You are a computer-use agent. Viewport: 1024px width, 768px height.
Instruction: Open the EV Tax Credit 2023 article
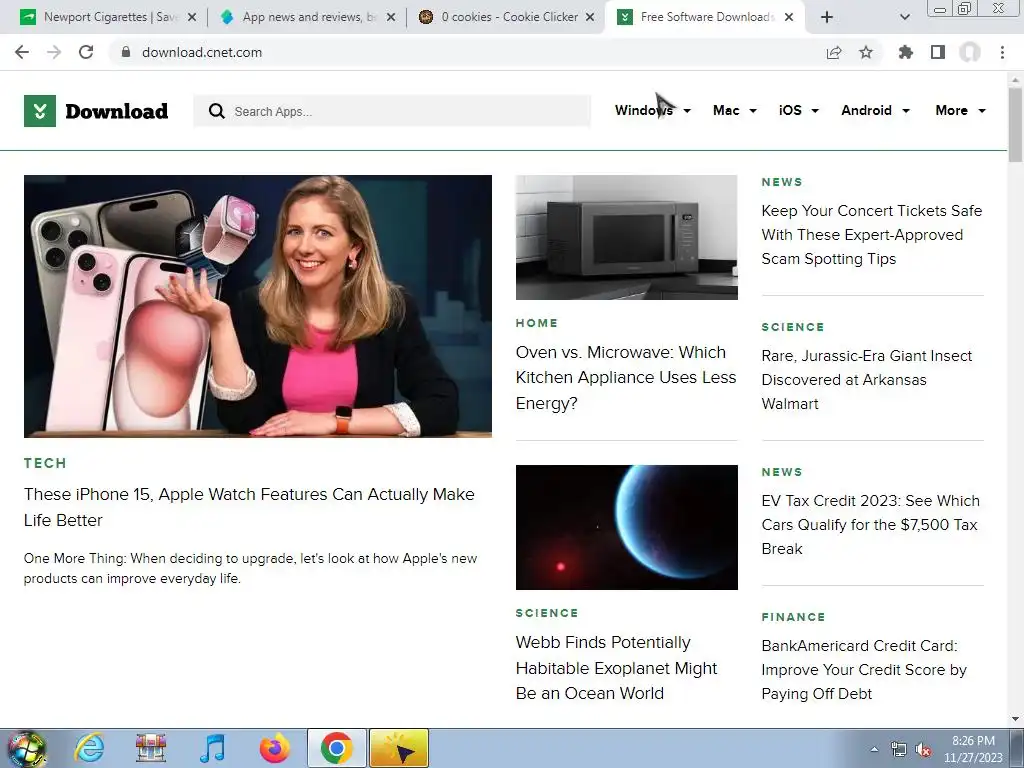click(x=871, y=524)
